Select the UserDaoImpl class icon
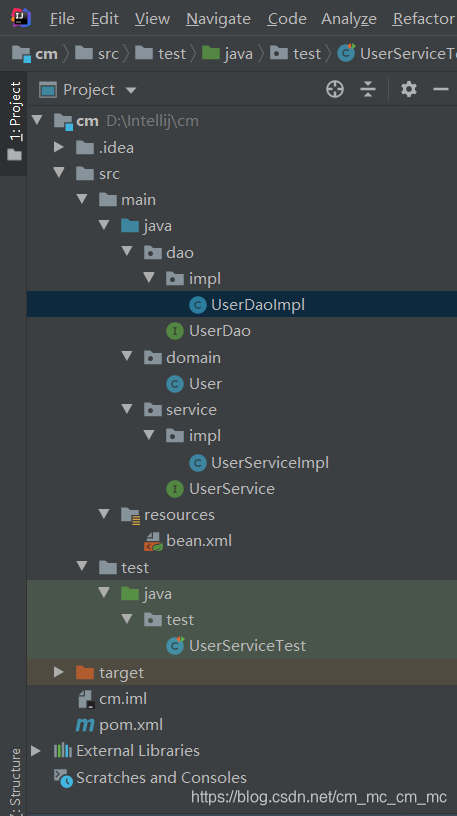Viewport: 457px width, 816px height. [x=197, y=305]
